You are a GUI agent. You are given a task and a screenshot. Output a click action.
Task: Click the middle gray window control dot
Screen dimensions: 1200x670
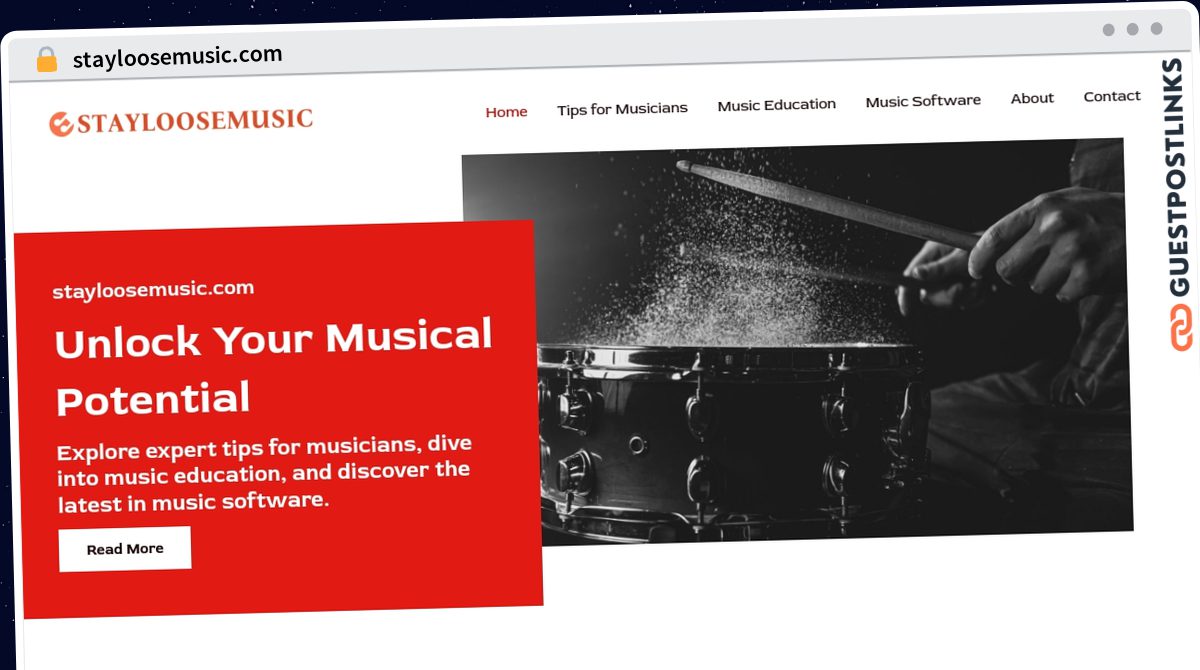1133,29
